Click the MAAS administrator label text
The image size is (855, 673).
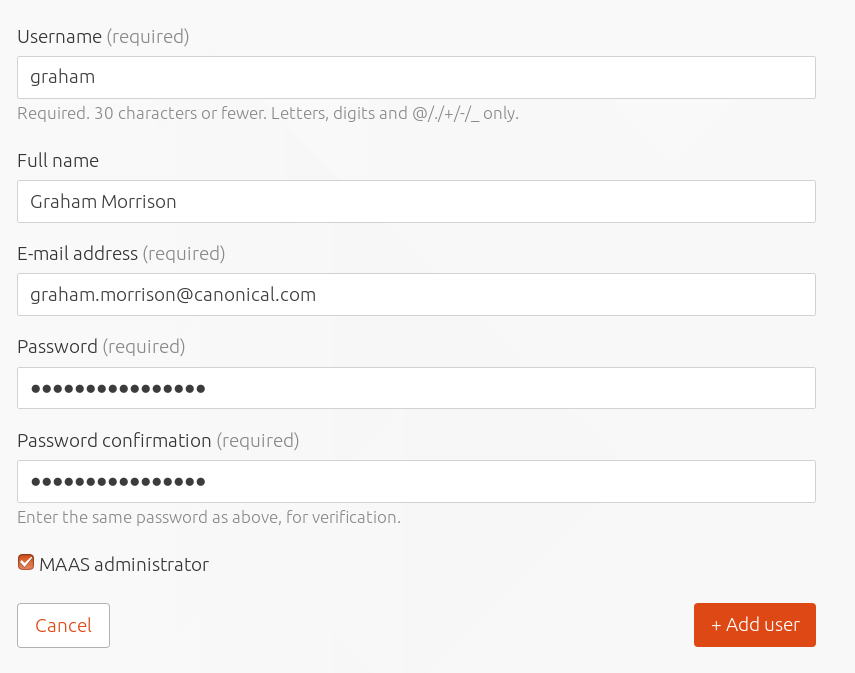click(x=124, y=564)
